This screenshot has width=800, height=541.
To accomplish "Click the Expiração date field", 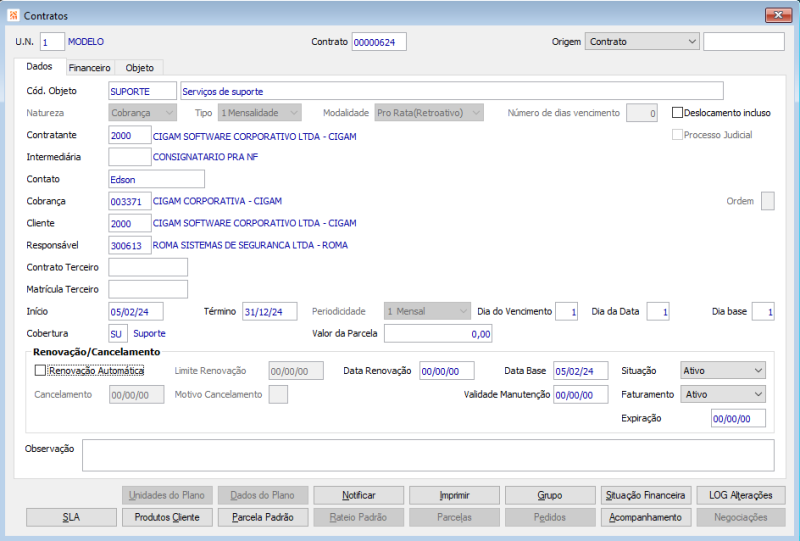I will pyautogui.click(x=738, y=419).
